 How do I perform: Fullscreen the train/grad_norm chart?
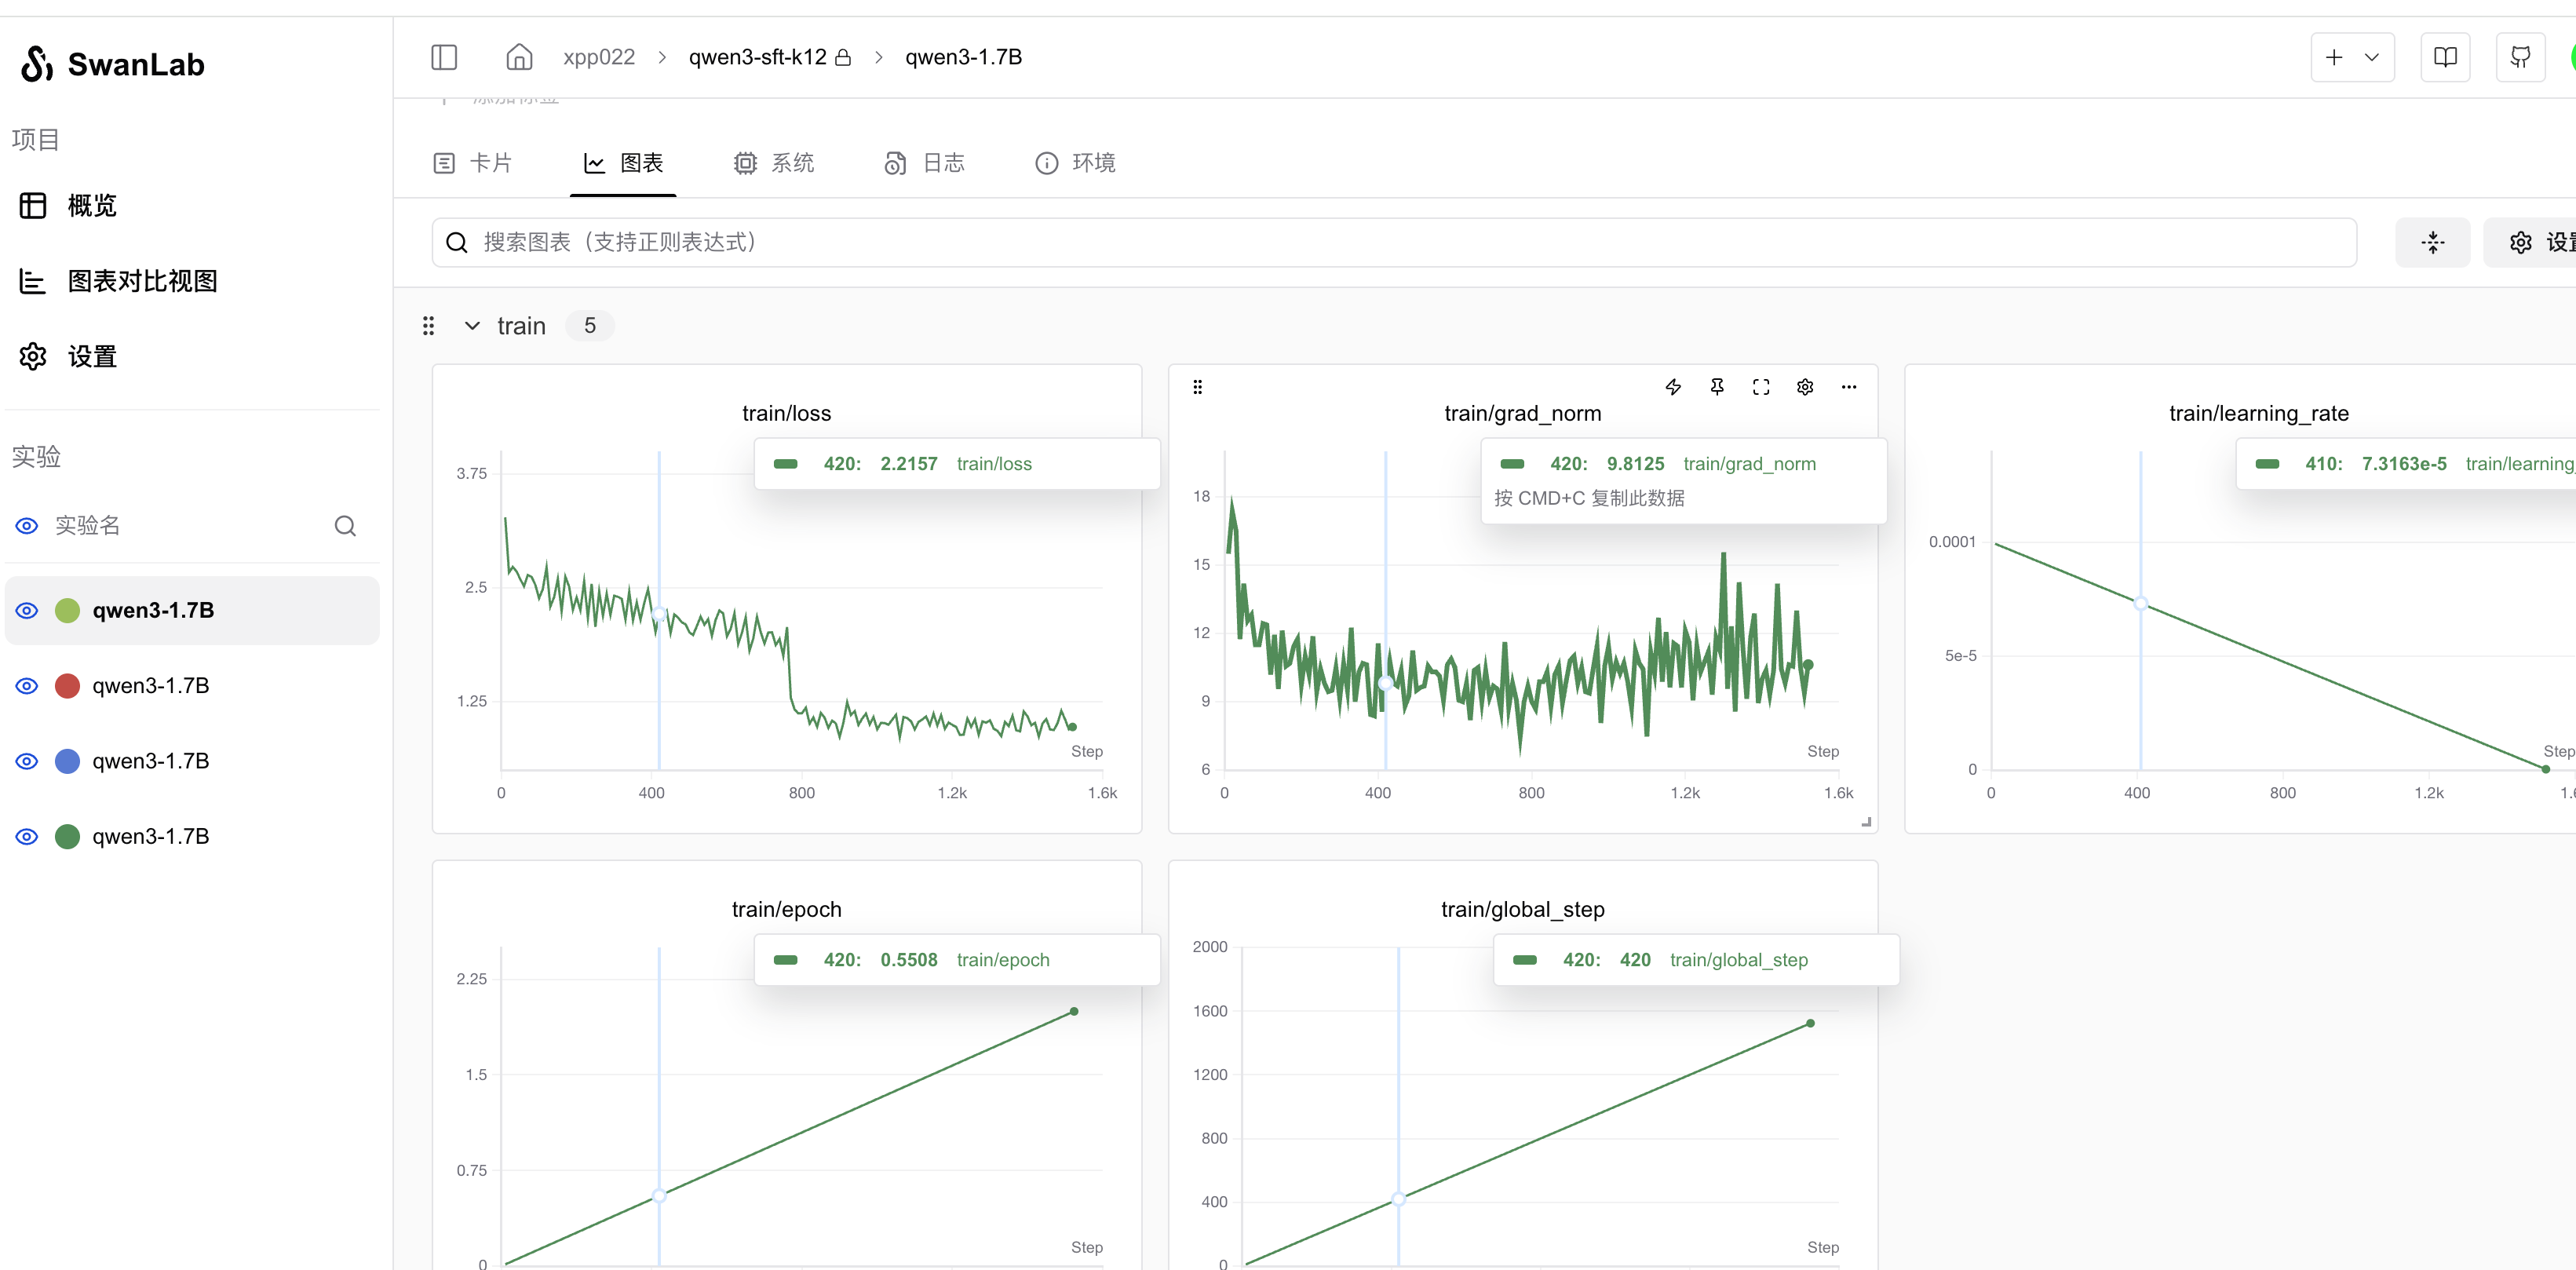(x=1761, y=387)
